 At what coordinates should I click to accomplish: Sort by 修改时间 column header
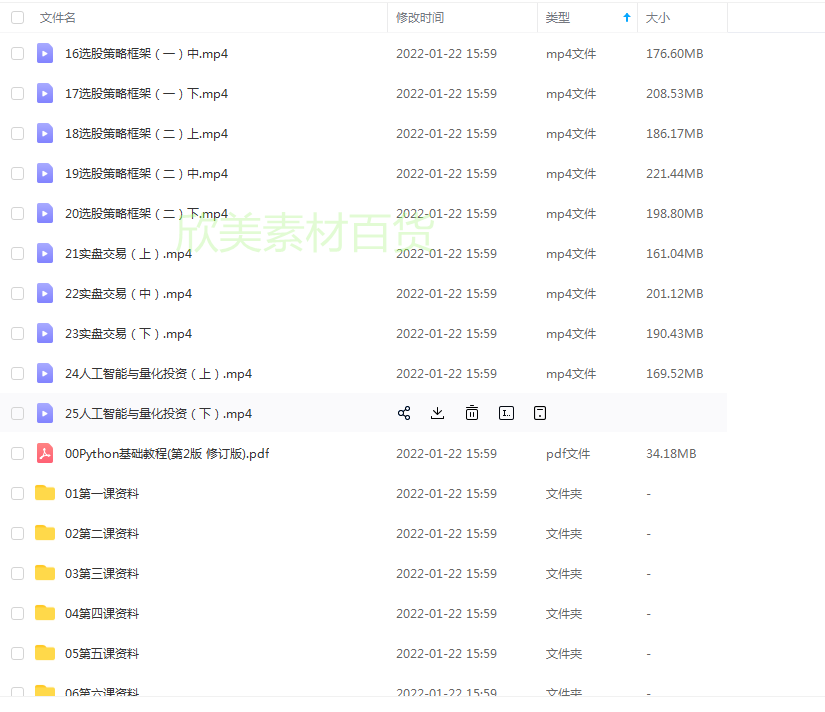420,17
